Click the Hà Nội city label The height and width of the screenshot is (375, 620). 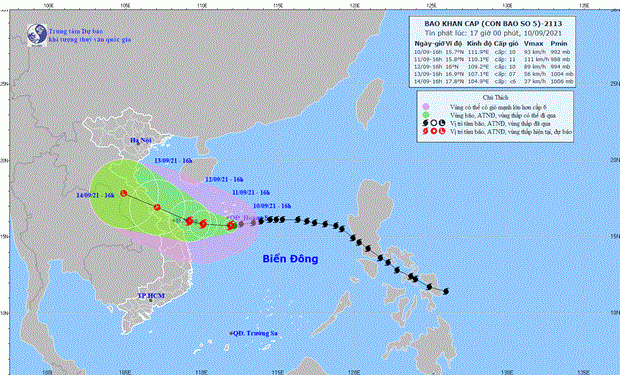click(140, 140)
